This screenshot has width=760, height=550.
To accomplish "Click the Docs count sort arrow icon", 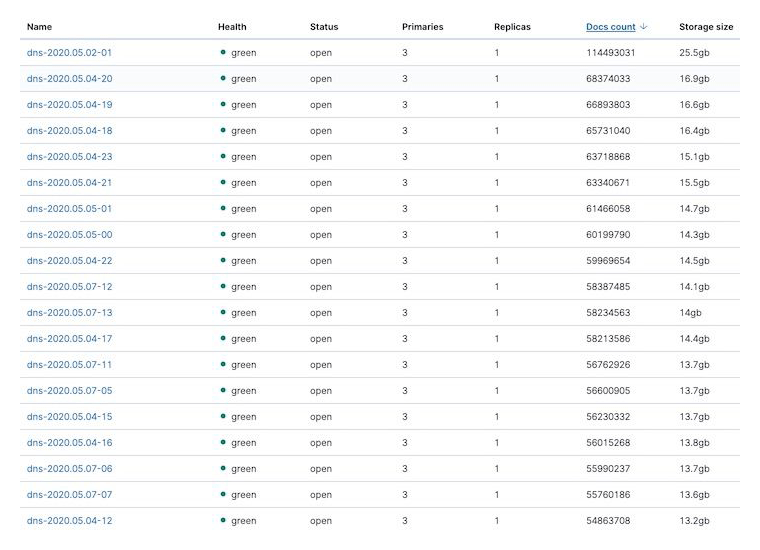I will (x=643, y=27).
